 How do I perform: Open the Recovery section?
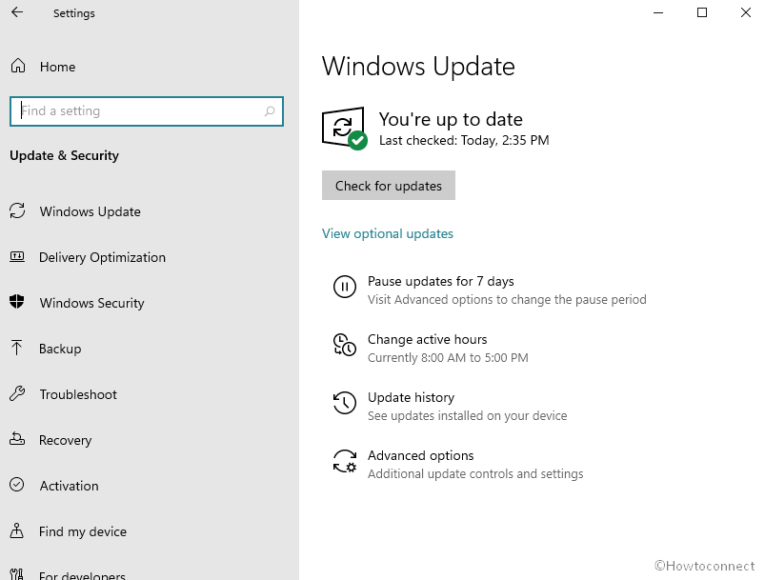(65, 440)
